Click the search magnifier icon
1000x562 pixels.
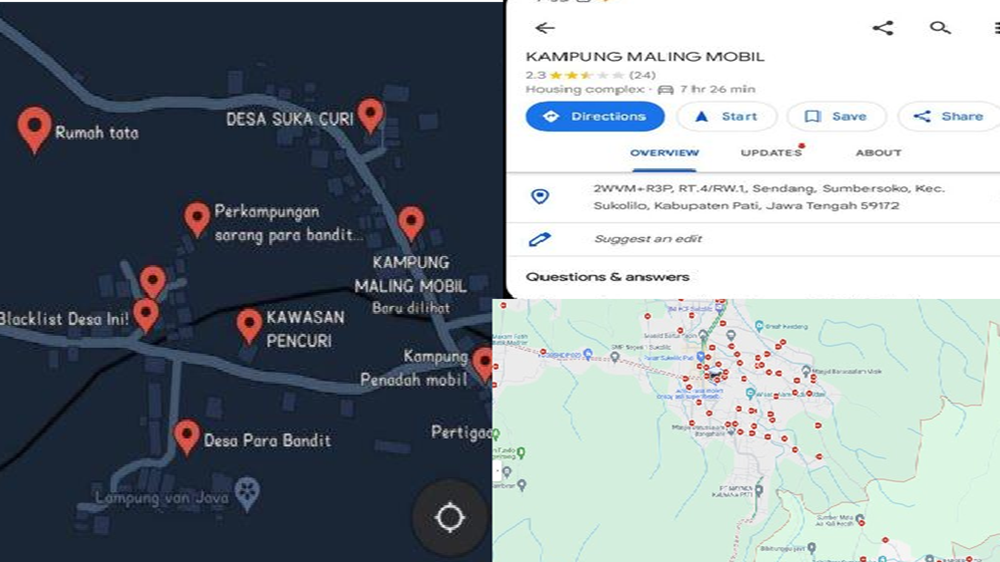coord(940,27)
